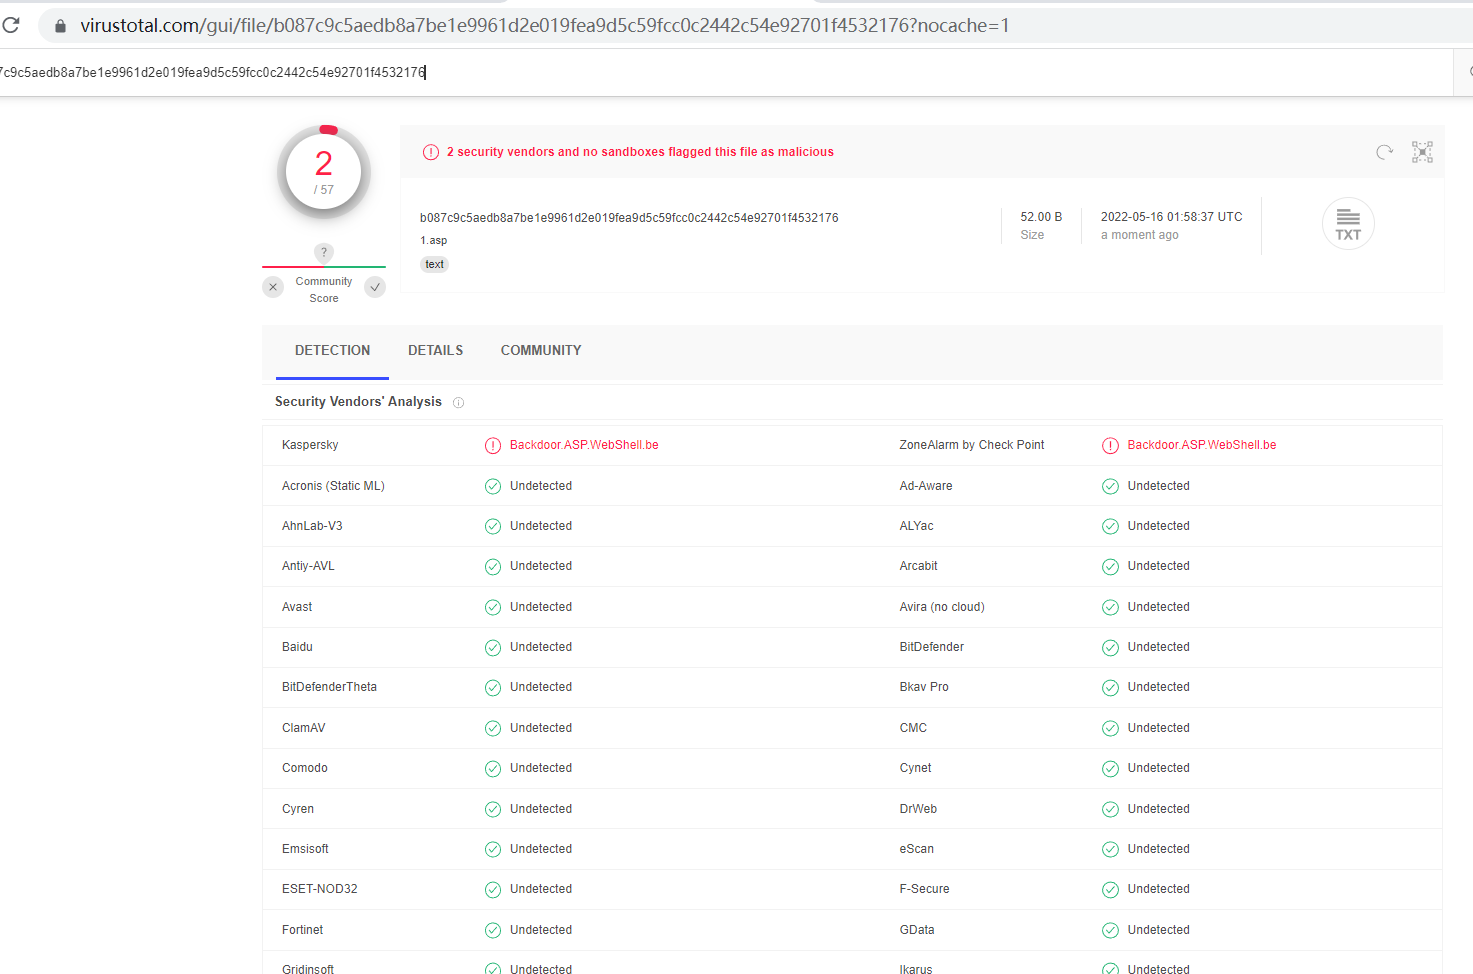Open the DETAILS tab

tap(435, 351)
